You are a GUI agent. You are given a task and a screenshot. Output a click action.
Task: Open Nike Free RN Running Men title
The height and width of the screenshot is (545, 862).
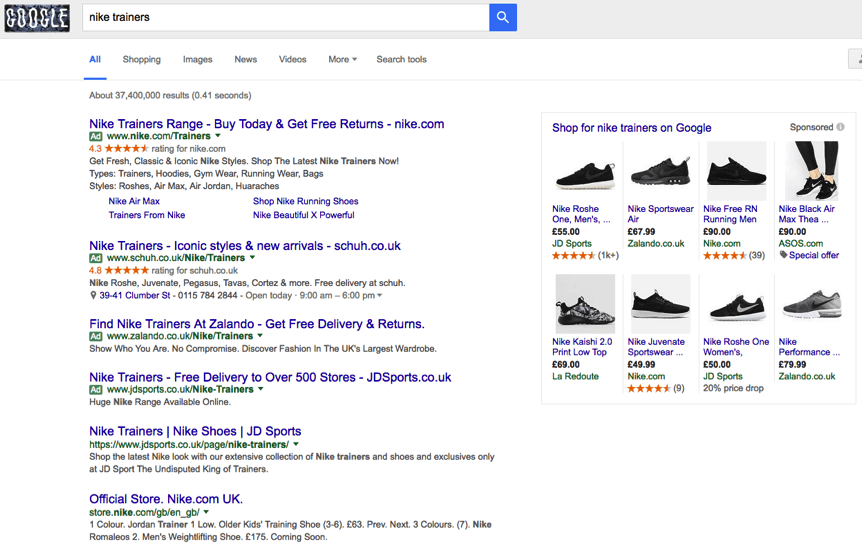click(730, 214)
